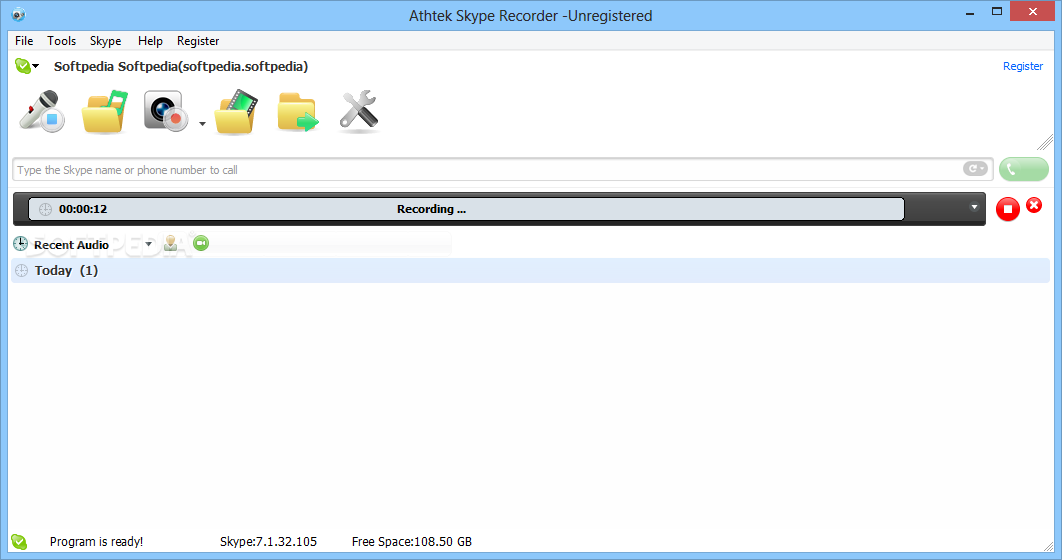Stop the recording with red stop button
Image resolution: width=1062 pixels, height=560 pixels.
(x=1008, y=209)
